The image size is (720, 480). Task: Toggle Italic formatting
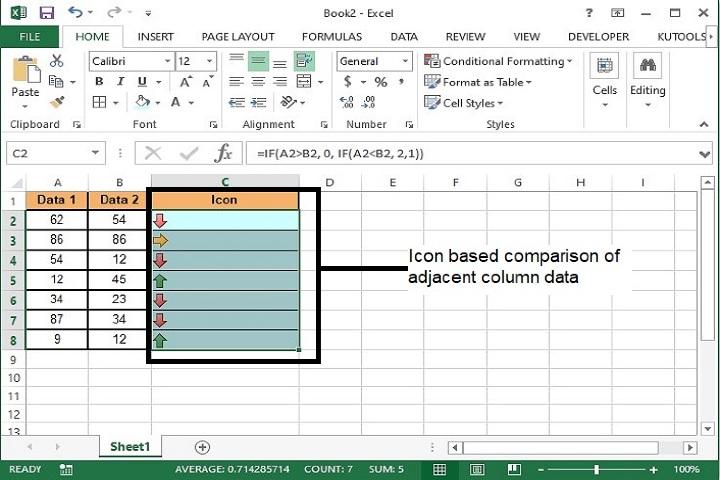[120, 82]
